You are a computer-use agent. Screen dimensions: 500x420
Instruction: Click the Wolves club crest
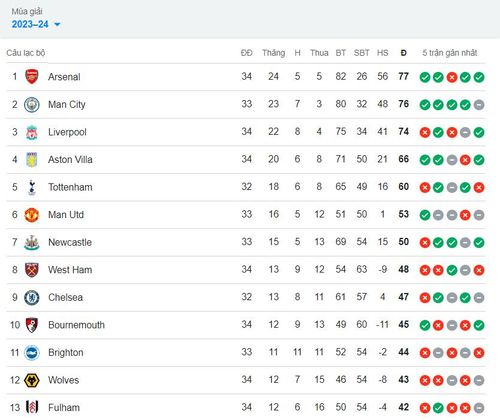32,380
